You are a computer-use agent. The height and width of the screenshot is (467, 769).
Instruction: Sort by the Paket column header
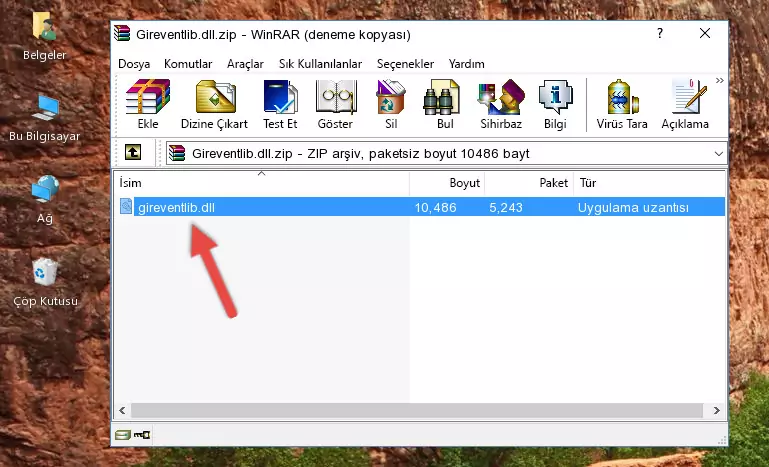click(529, 183)
